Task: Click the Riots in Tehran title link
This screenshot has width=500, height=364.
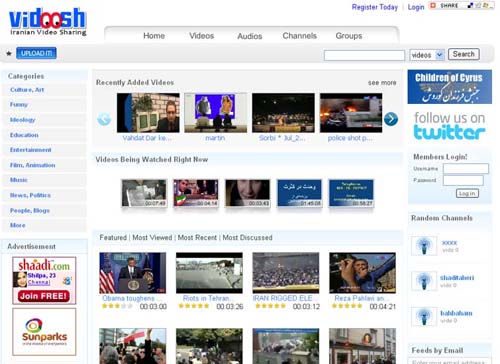Action: point(209,298)
